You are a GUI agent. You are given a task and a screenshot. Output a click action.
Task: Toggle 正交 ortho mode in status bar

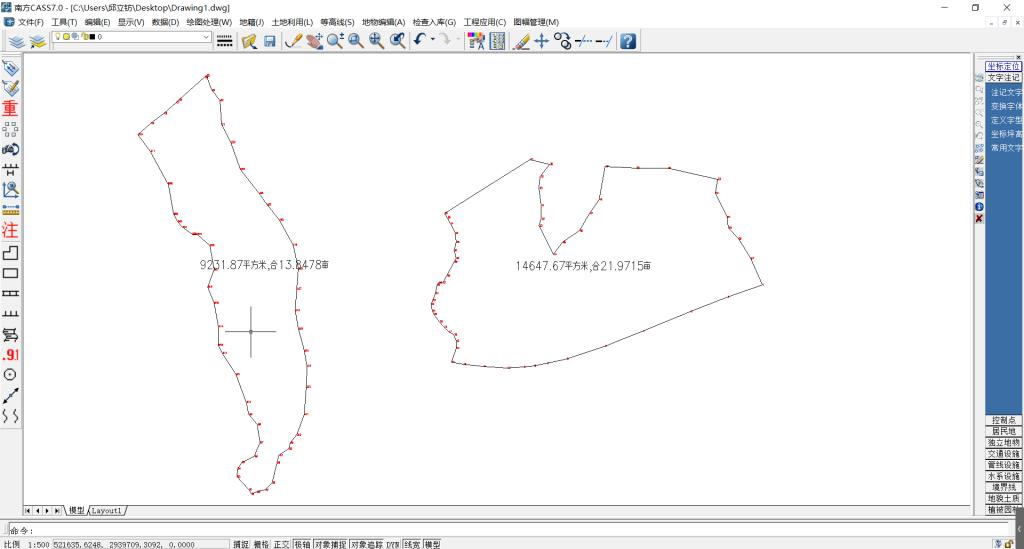point(281,544)
